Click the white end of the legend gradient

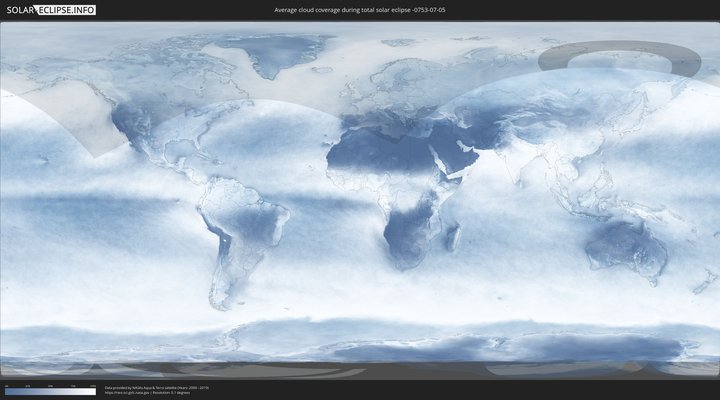(92, 391)
